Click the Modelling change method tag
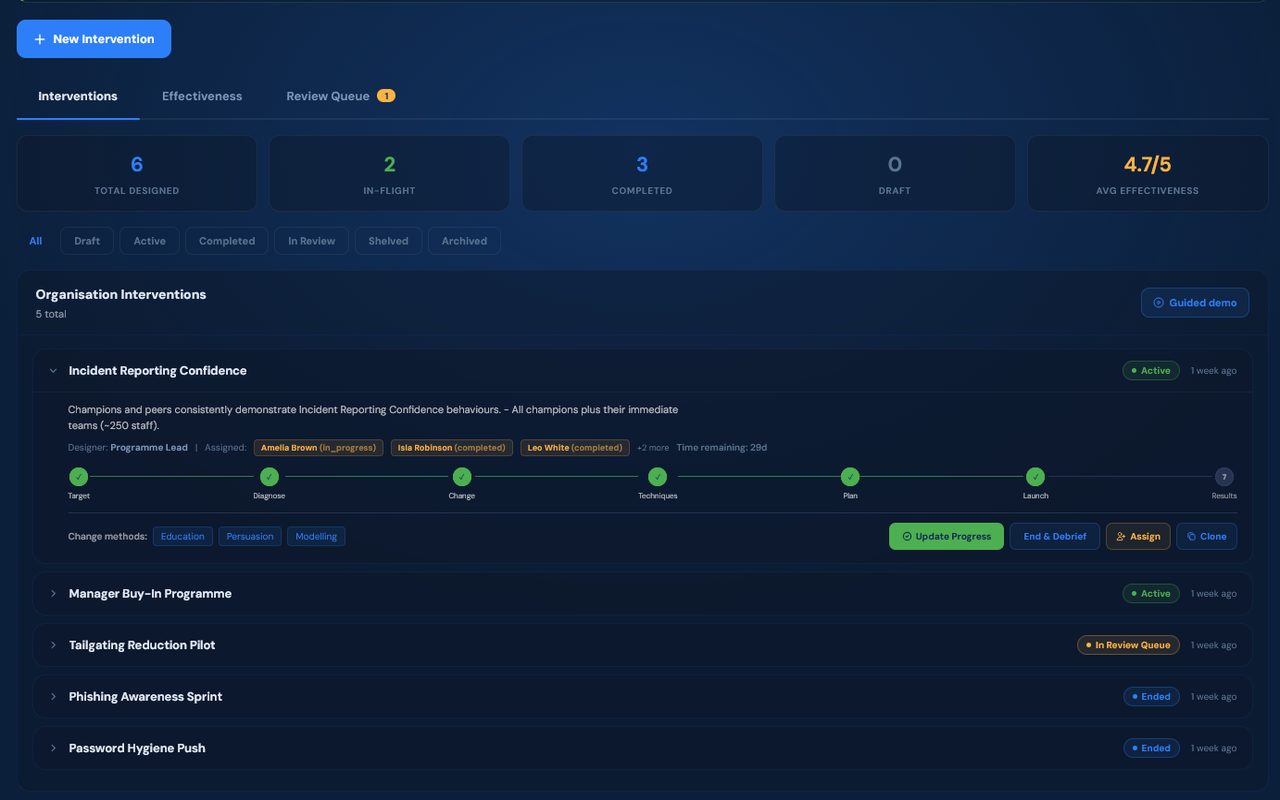This screenshot has width=1280, height=800. (x=316, y=537)
